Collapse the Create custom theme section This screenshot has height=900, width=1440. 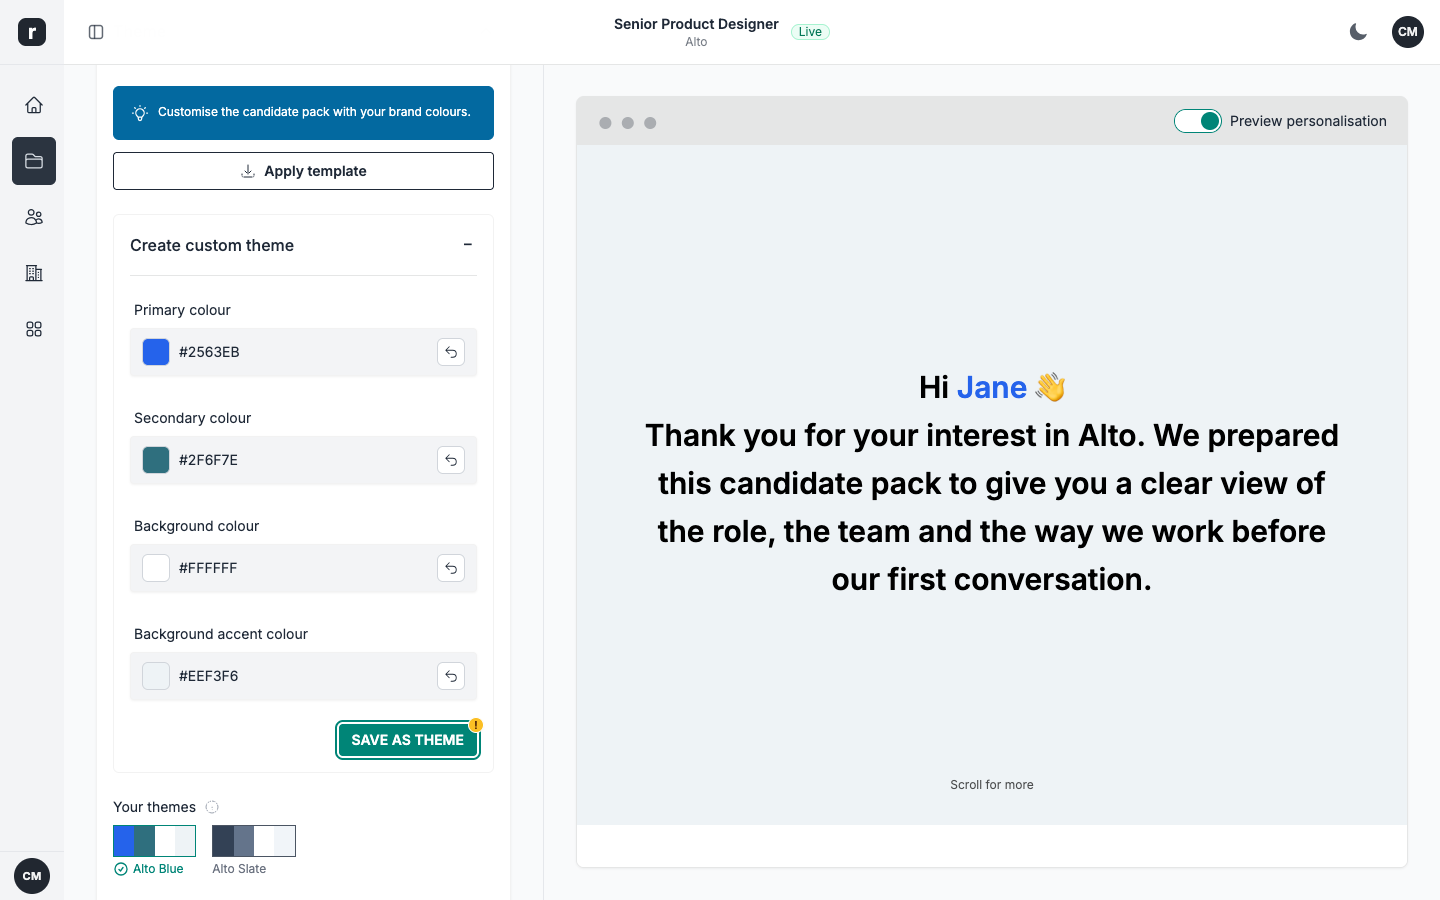click(467, 245)
